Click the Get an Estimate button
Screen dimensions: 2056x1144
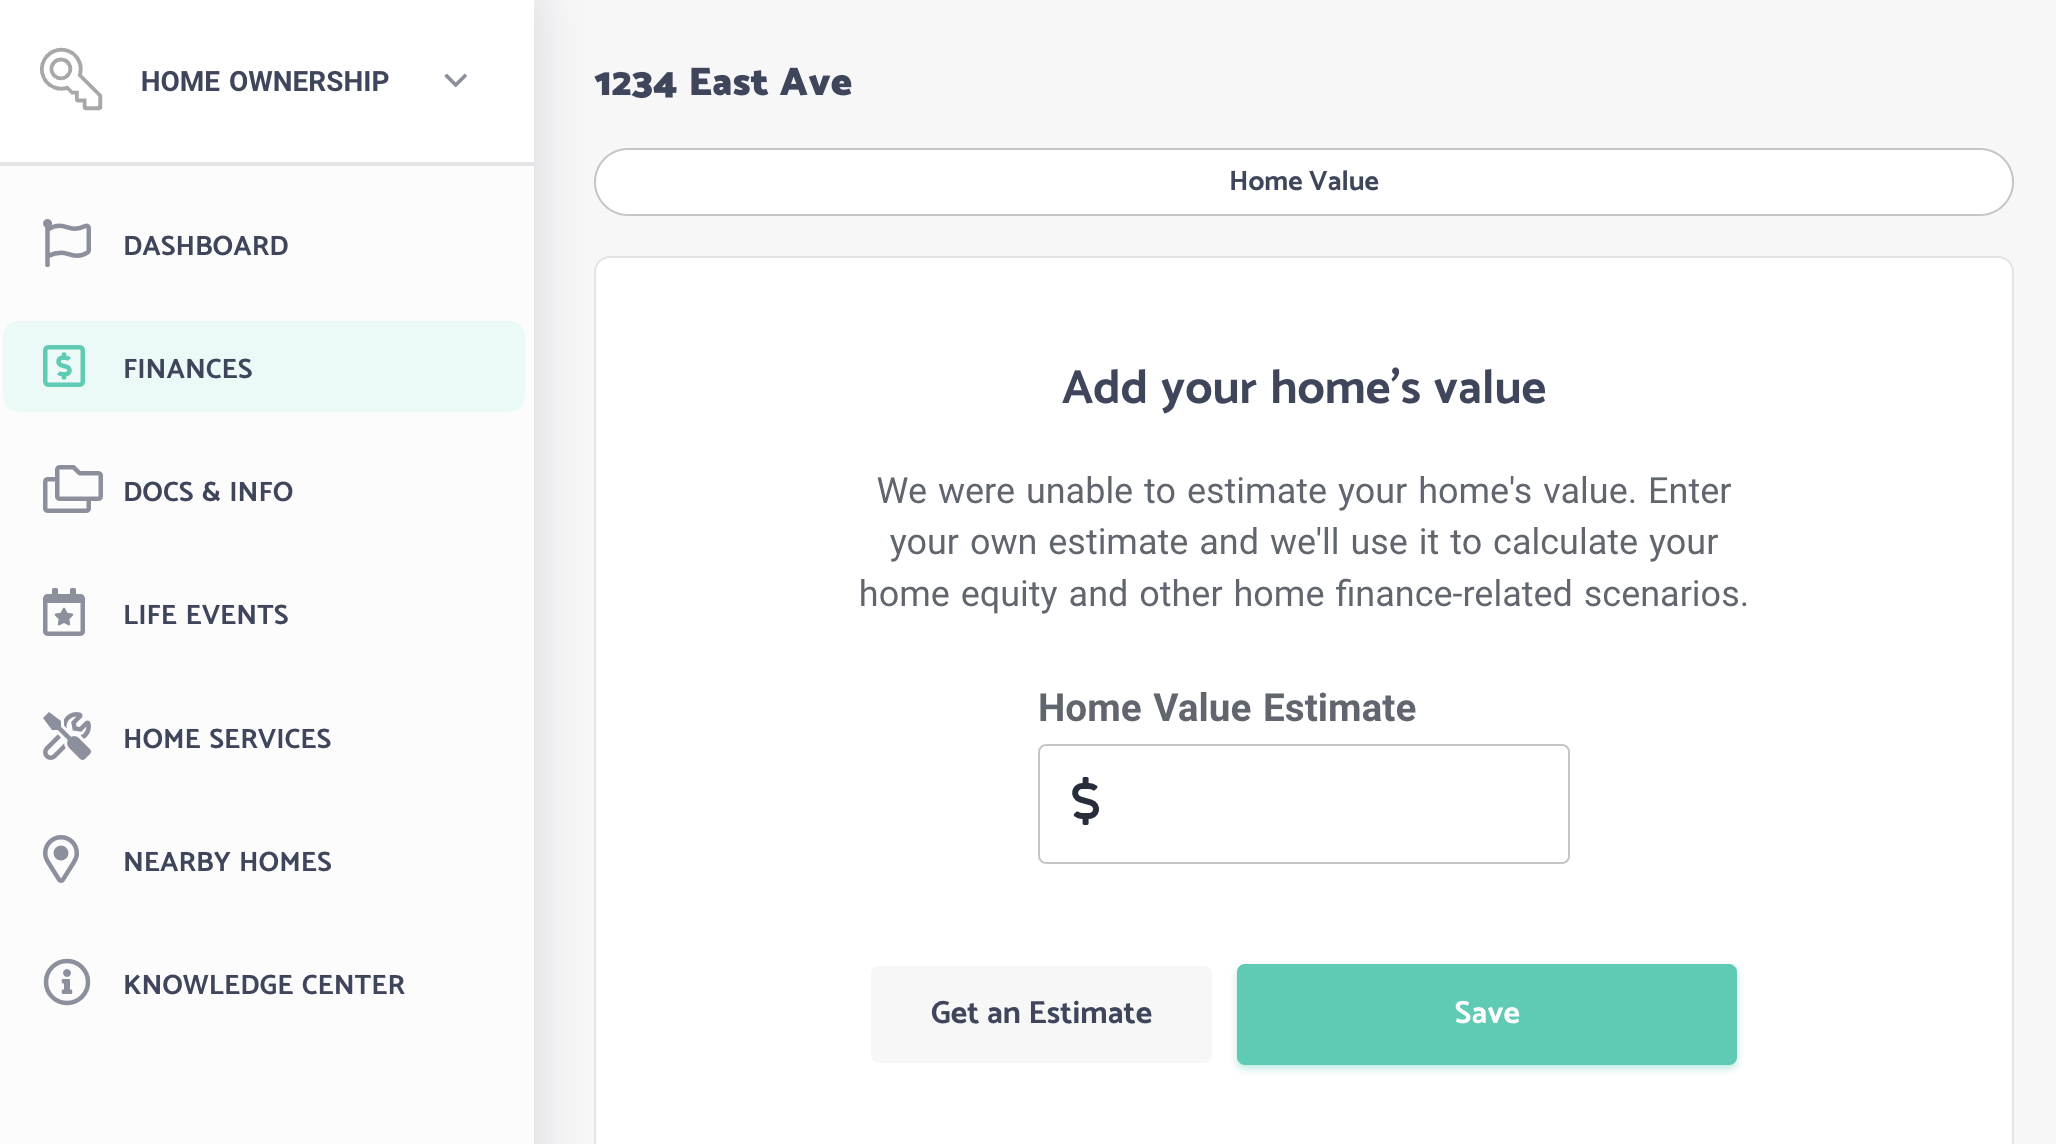tap(1041, 1013)
